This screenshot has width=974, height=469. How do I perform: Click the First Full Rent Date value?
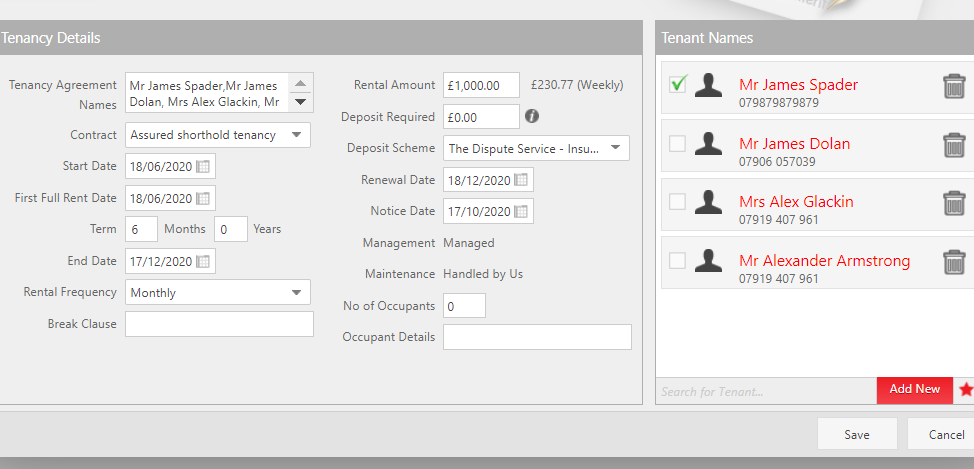(x=161, y=198)
